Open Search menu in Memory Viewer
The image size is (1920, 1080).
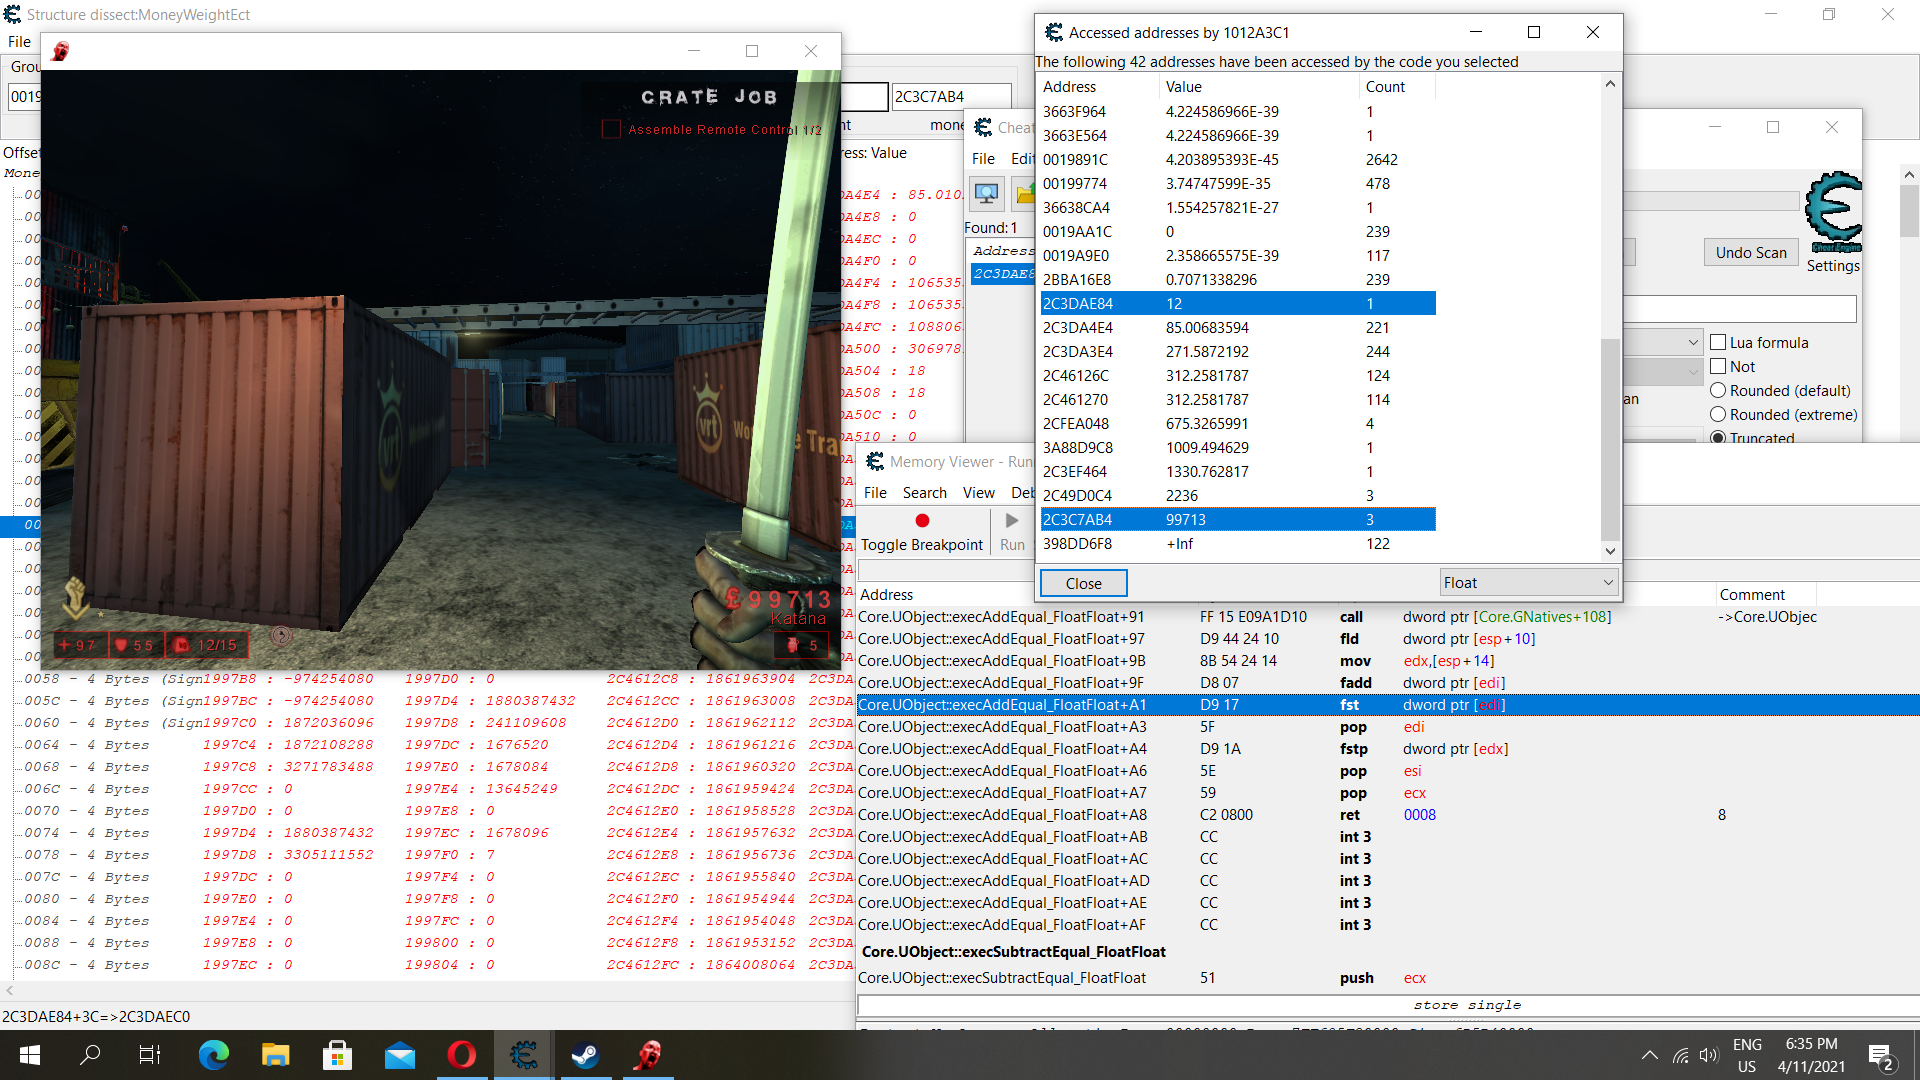click(x=924, y=492)
